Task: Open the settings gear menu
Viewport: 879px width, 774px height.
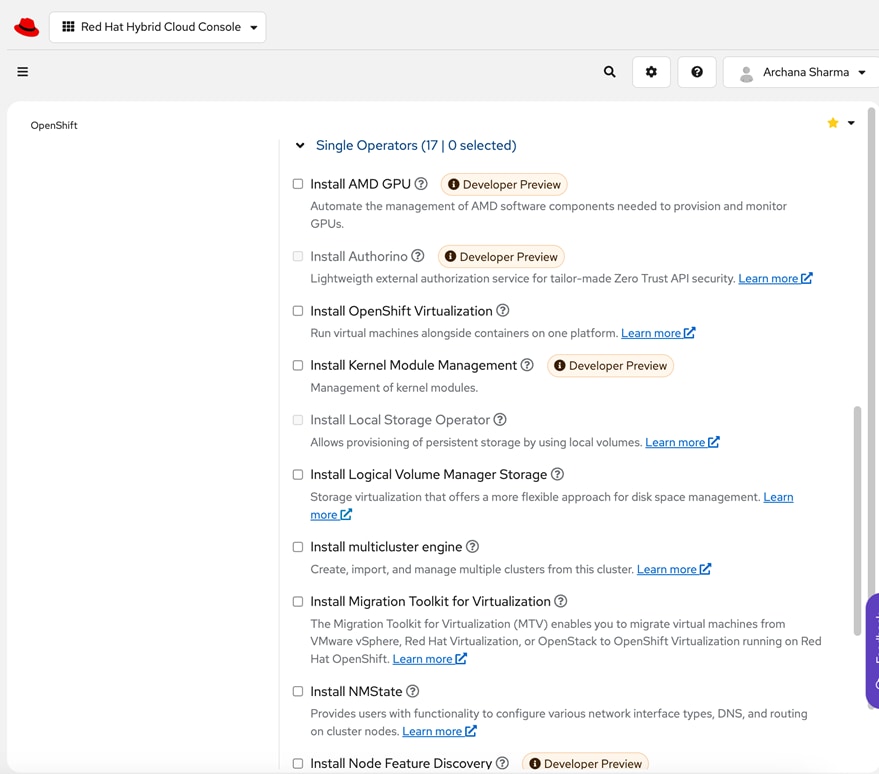Action: (651, 72)
